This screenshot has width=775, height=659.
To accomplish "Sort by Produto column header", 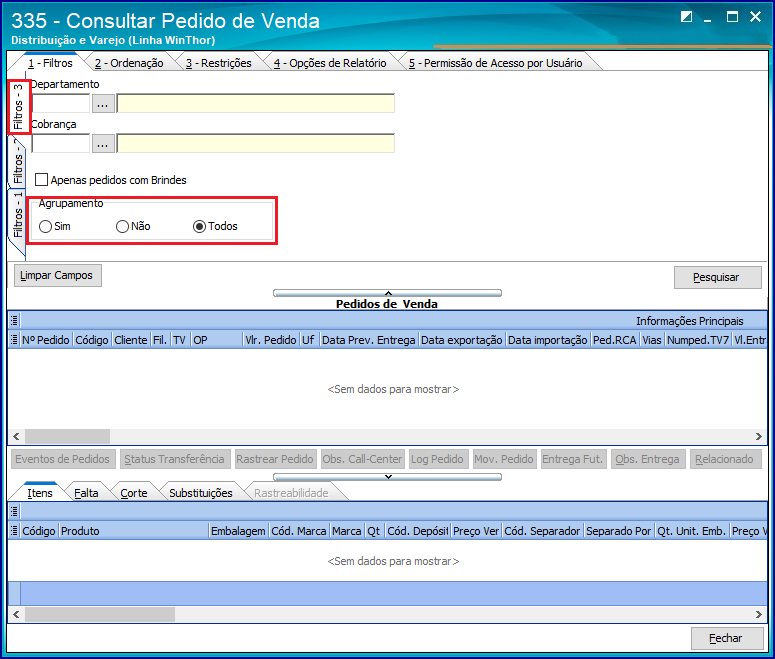I will click(133, 531).
